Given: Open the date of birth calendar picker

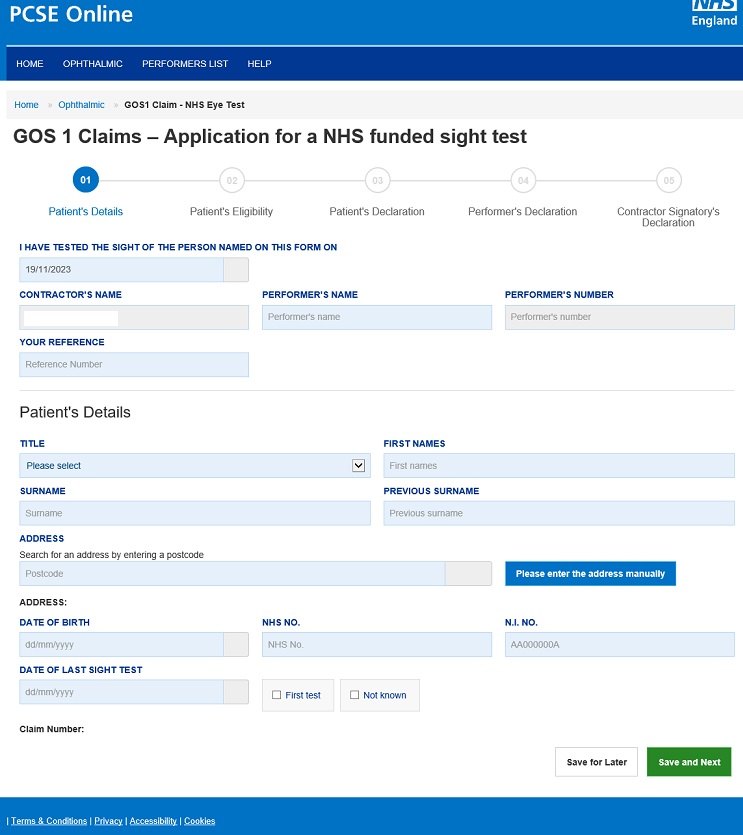Looking at the screenshot, I should pyautogui.click(x=236, y=645).
